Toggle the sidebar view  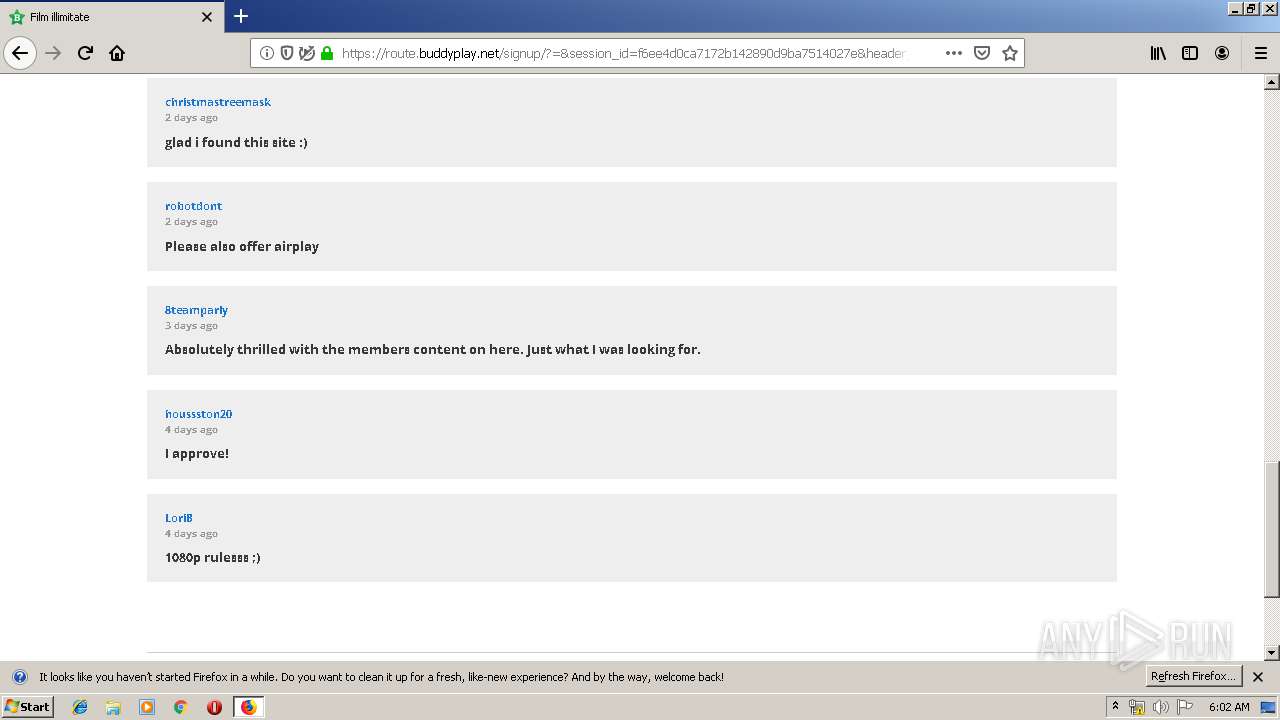coord(1190,53)
